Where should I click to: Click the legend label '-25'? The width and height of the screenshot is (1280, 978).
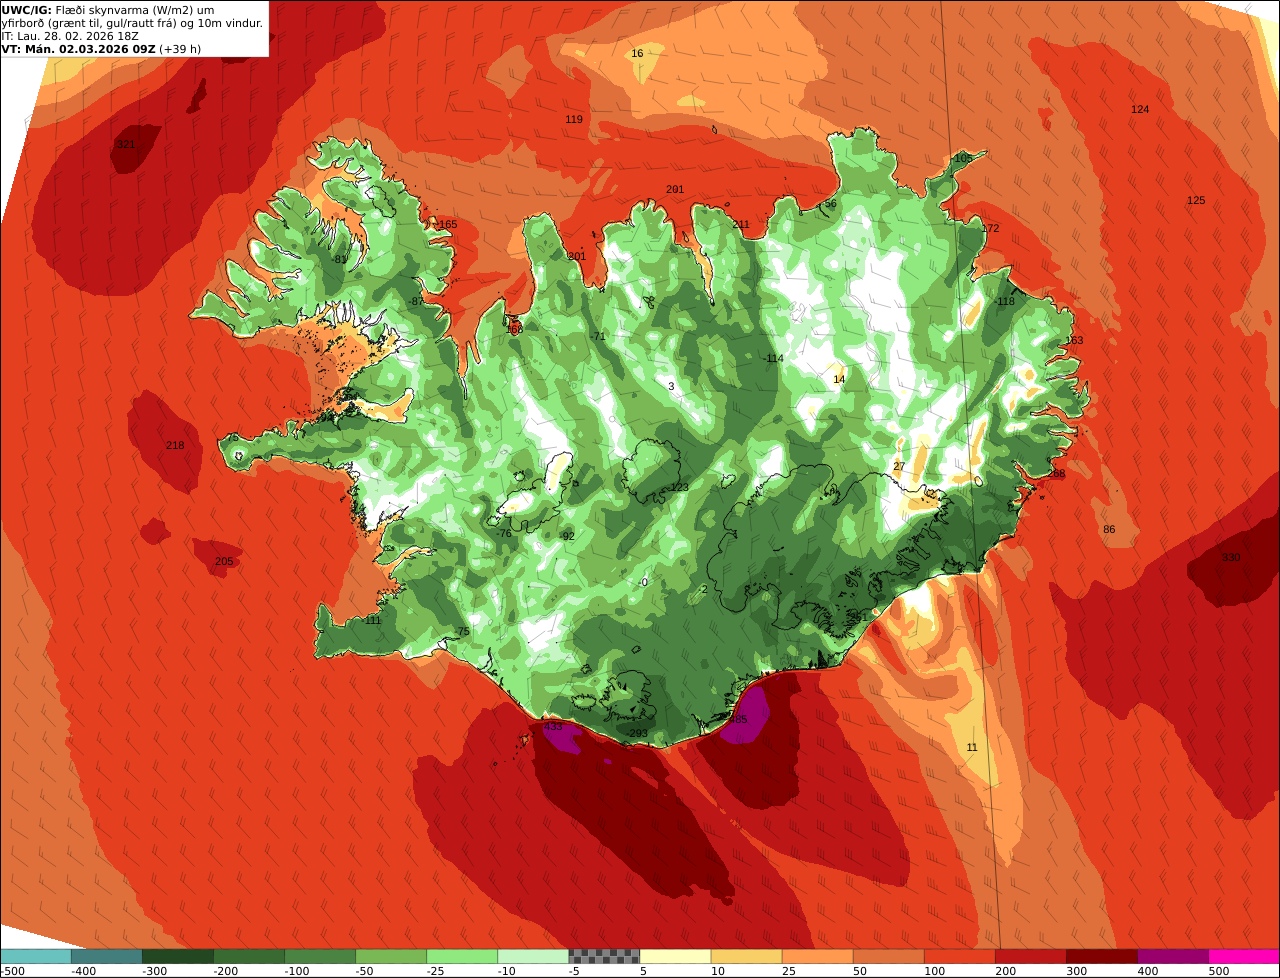[x=436, y=971]
